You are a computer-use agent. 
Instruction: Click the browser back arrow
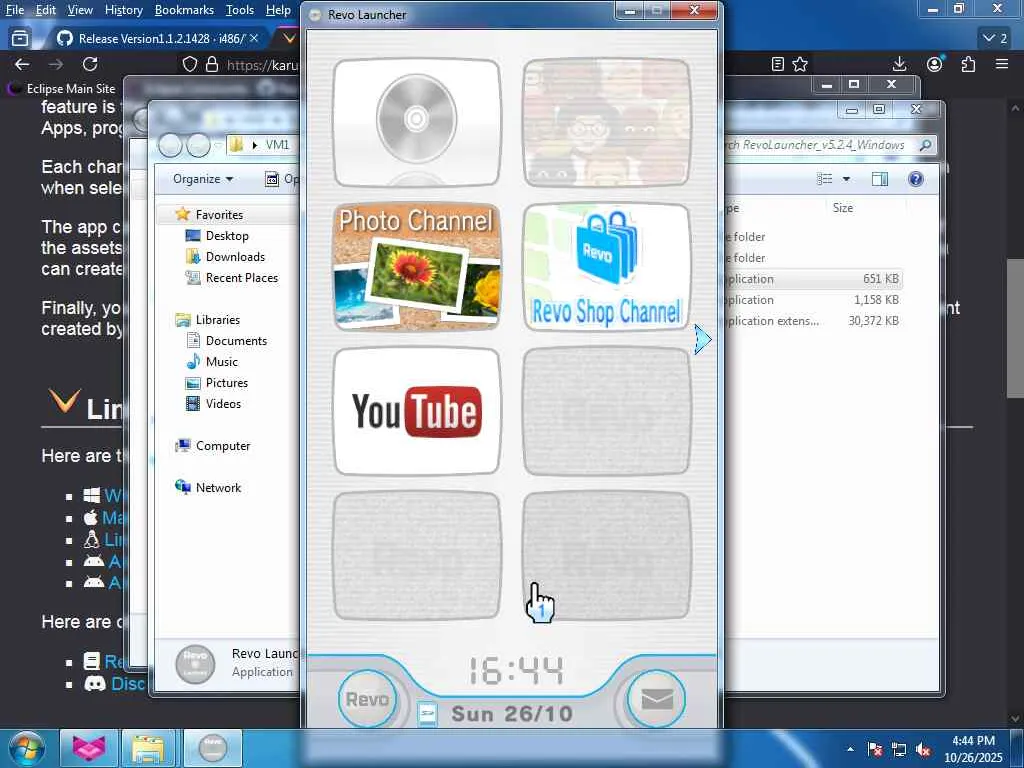22,64
